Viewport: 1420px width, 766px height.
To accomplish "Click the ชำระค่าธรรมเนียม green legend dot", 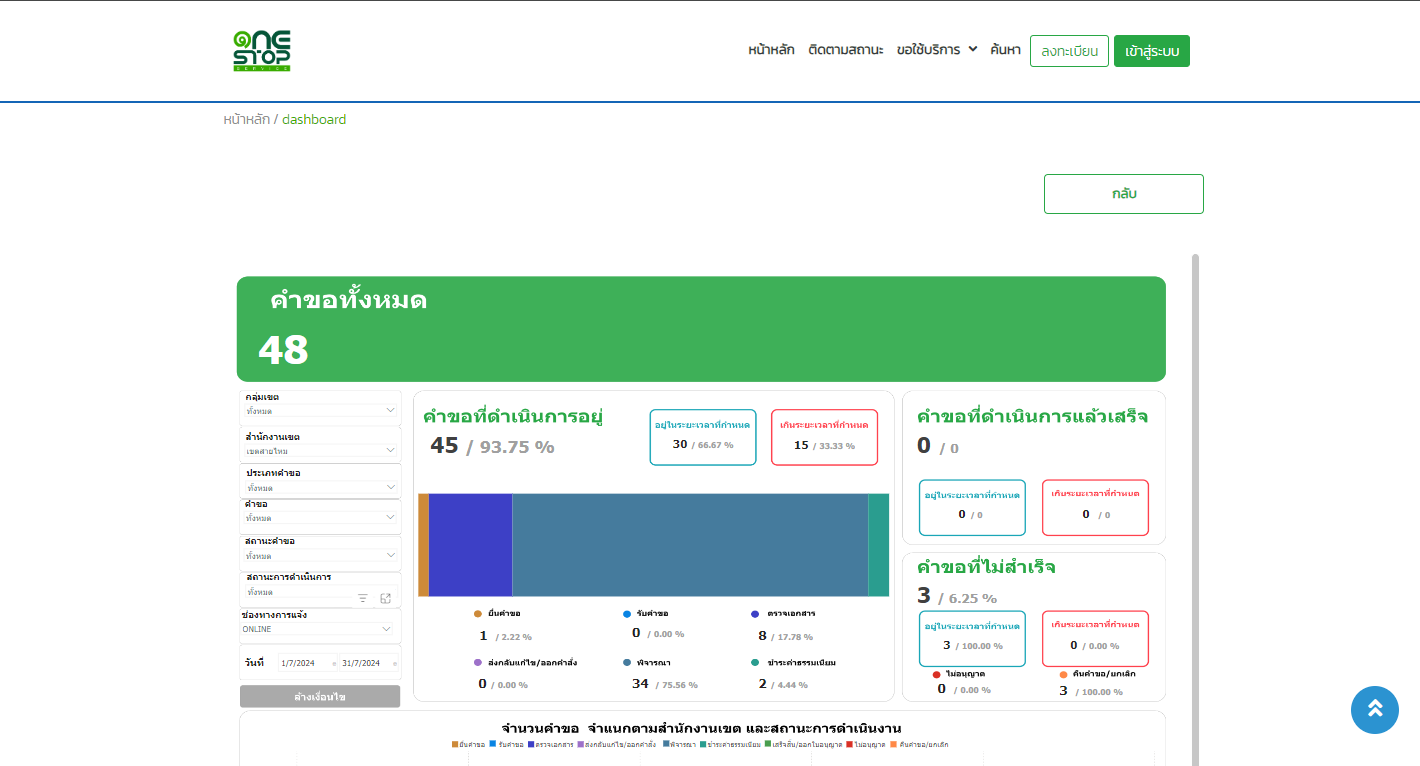I will 755,663.
